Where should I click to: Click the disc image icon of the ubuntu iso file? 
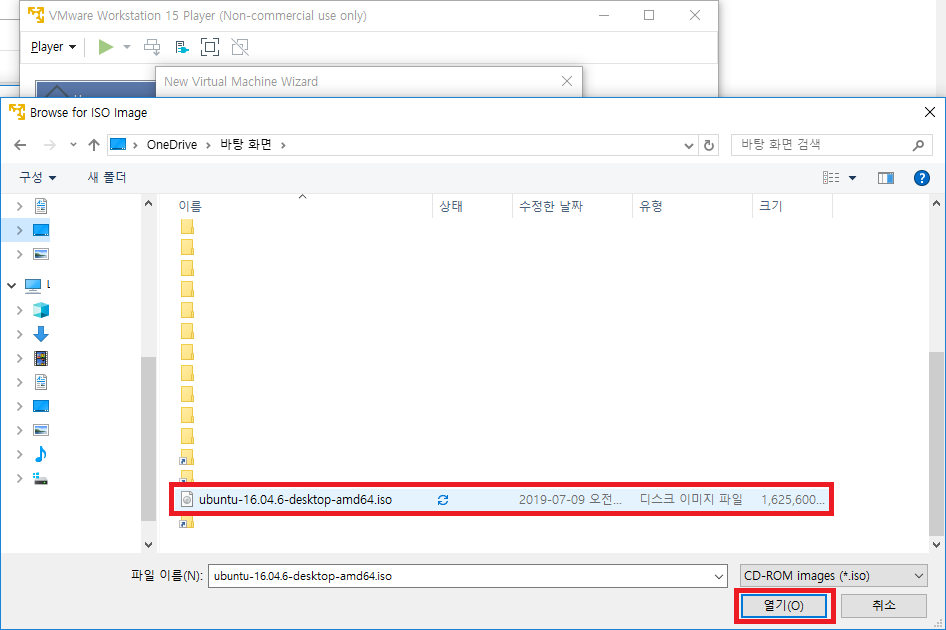187,499
